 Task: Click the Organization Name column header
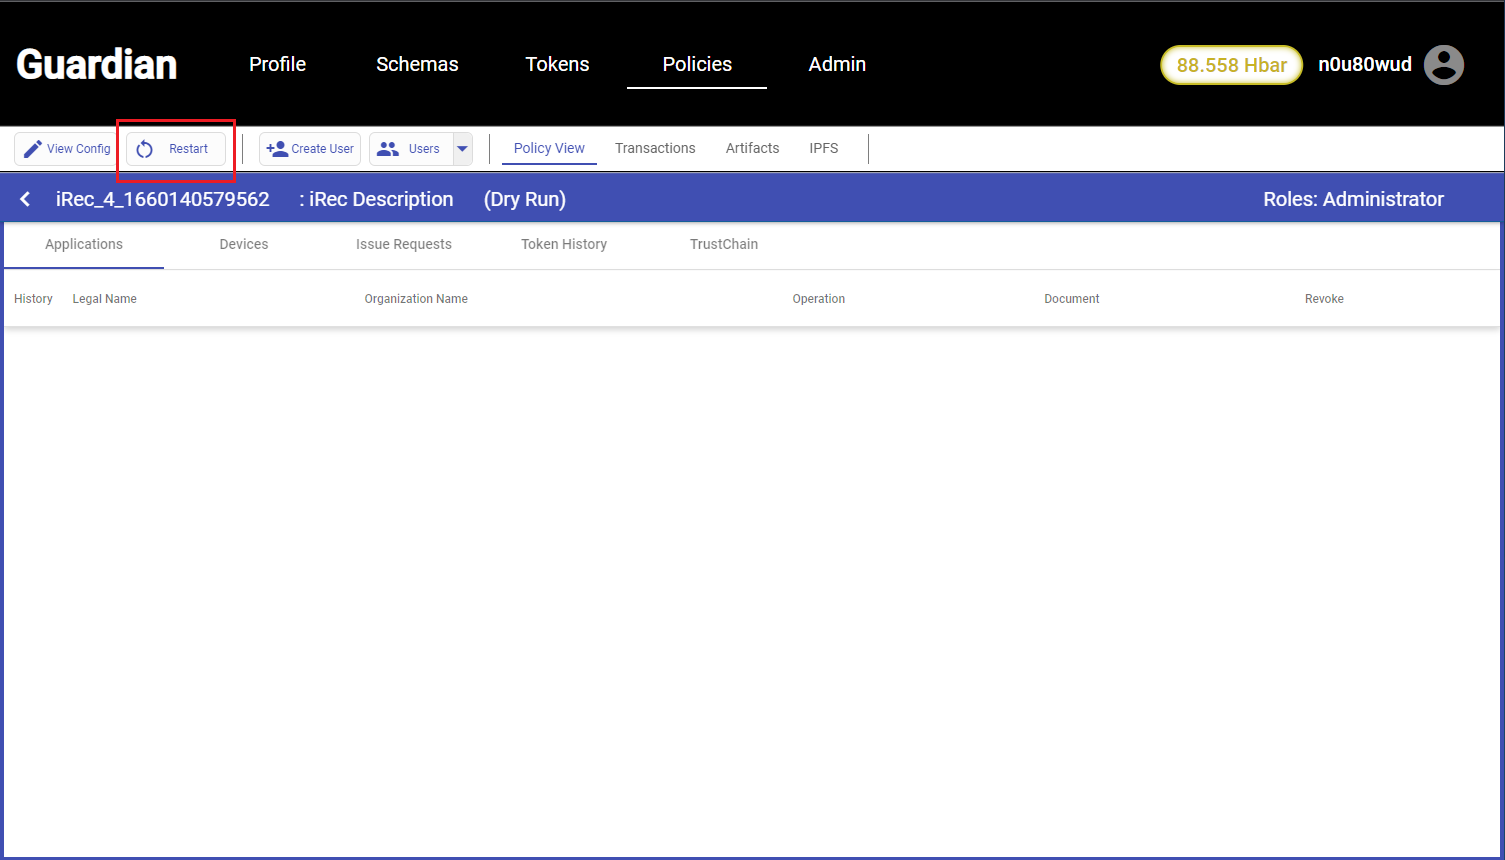(x=416, y=299)
